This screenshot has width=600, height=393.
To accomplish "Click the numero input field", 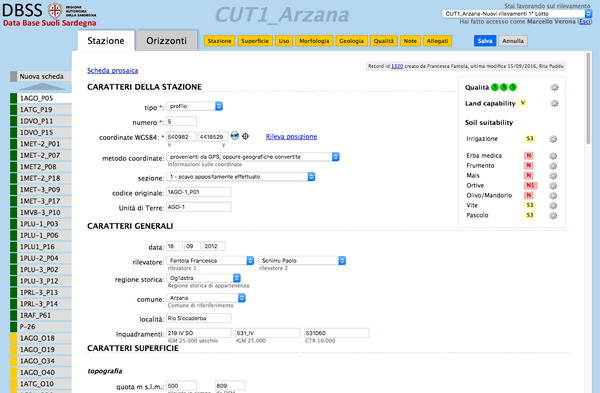I will click(181, 122).
